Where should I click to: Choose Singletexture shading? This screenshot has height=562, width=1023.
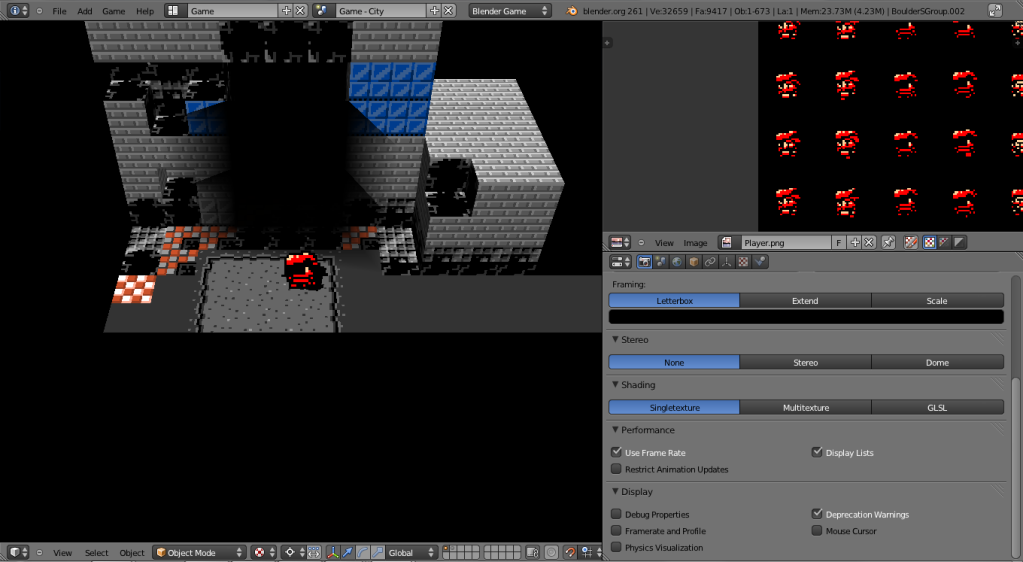[674, 407]
